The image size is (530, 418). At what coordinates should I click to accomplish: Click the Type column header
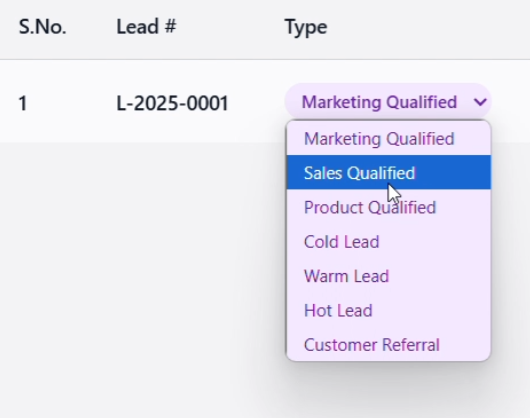(306, 28)
